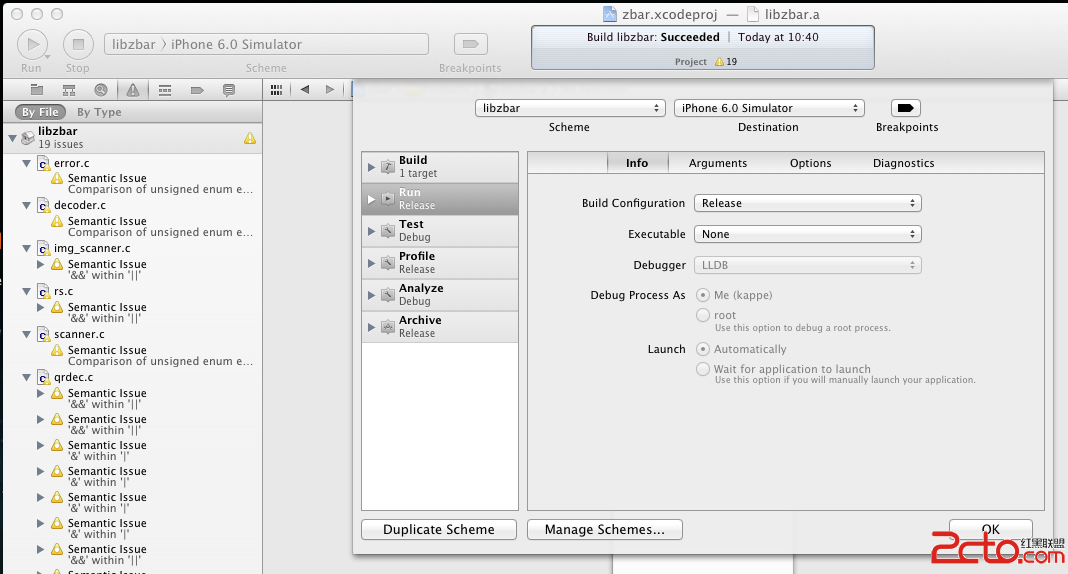Click the Manage Schemes... button
1068x574 pixels.
[x=604, y=530]
